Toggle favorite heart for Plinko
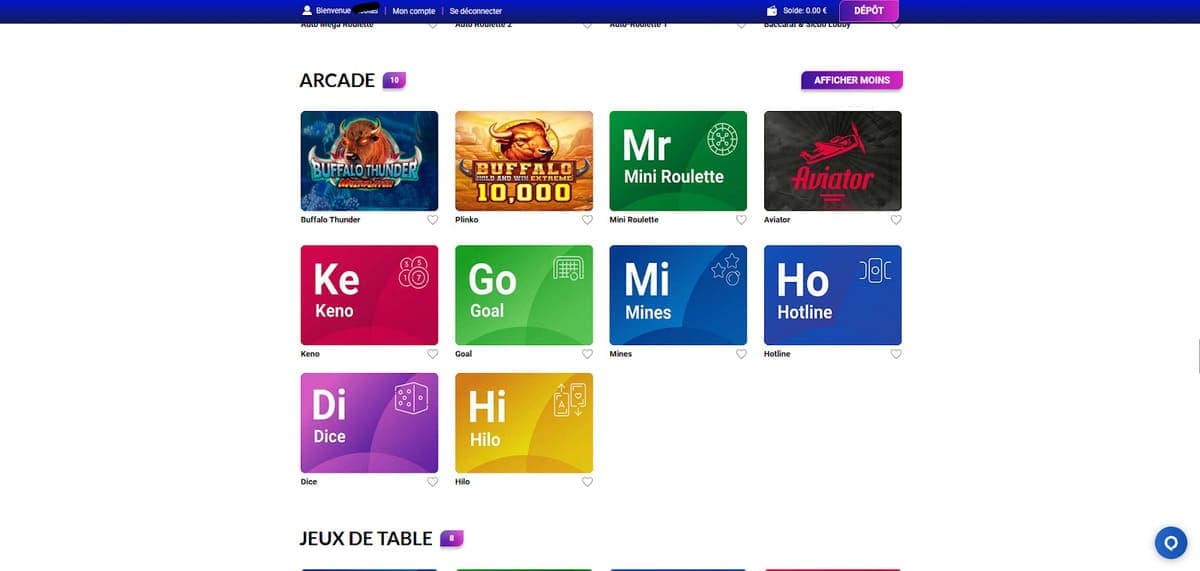This screenshot has height=571, width=1200. click(x=588, y=220)
